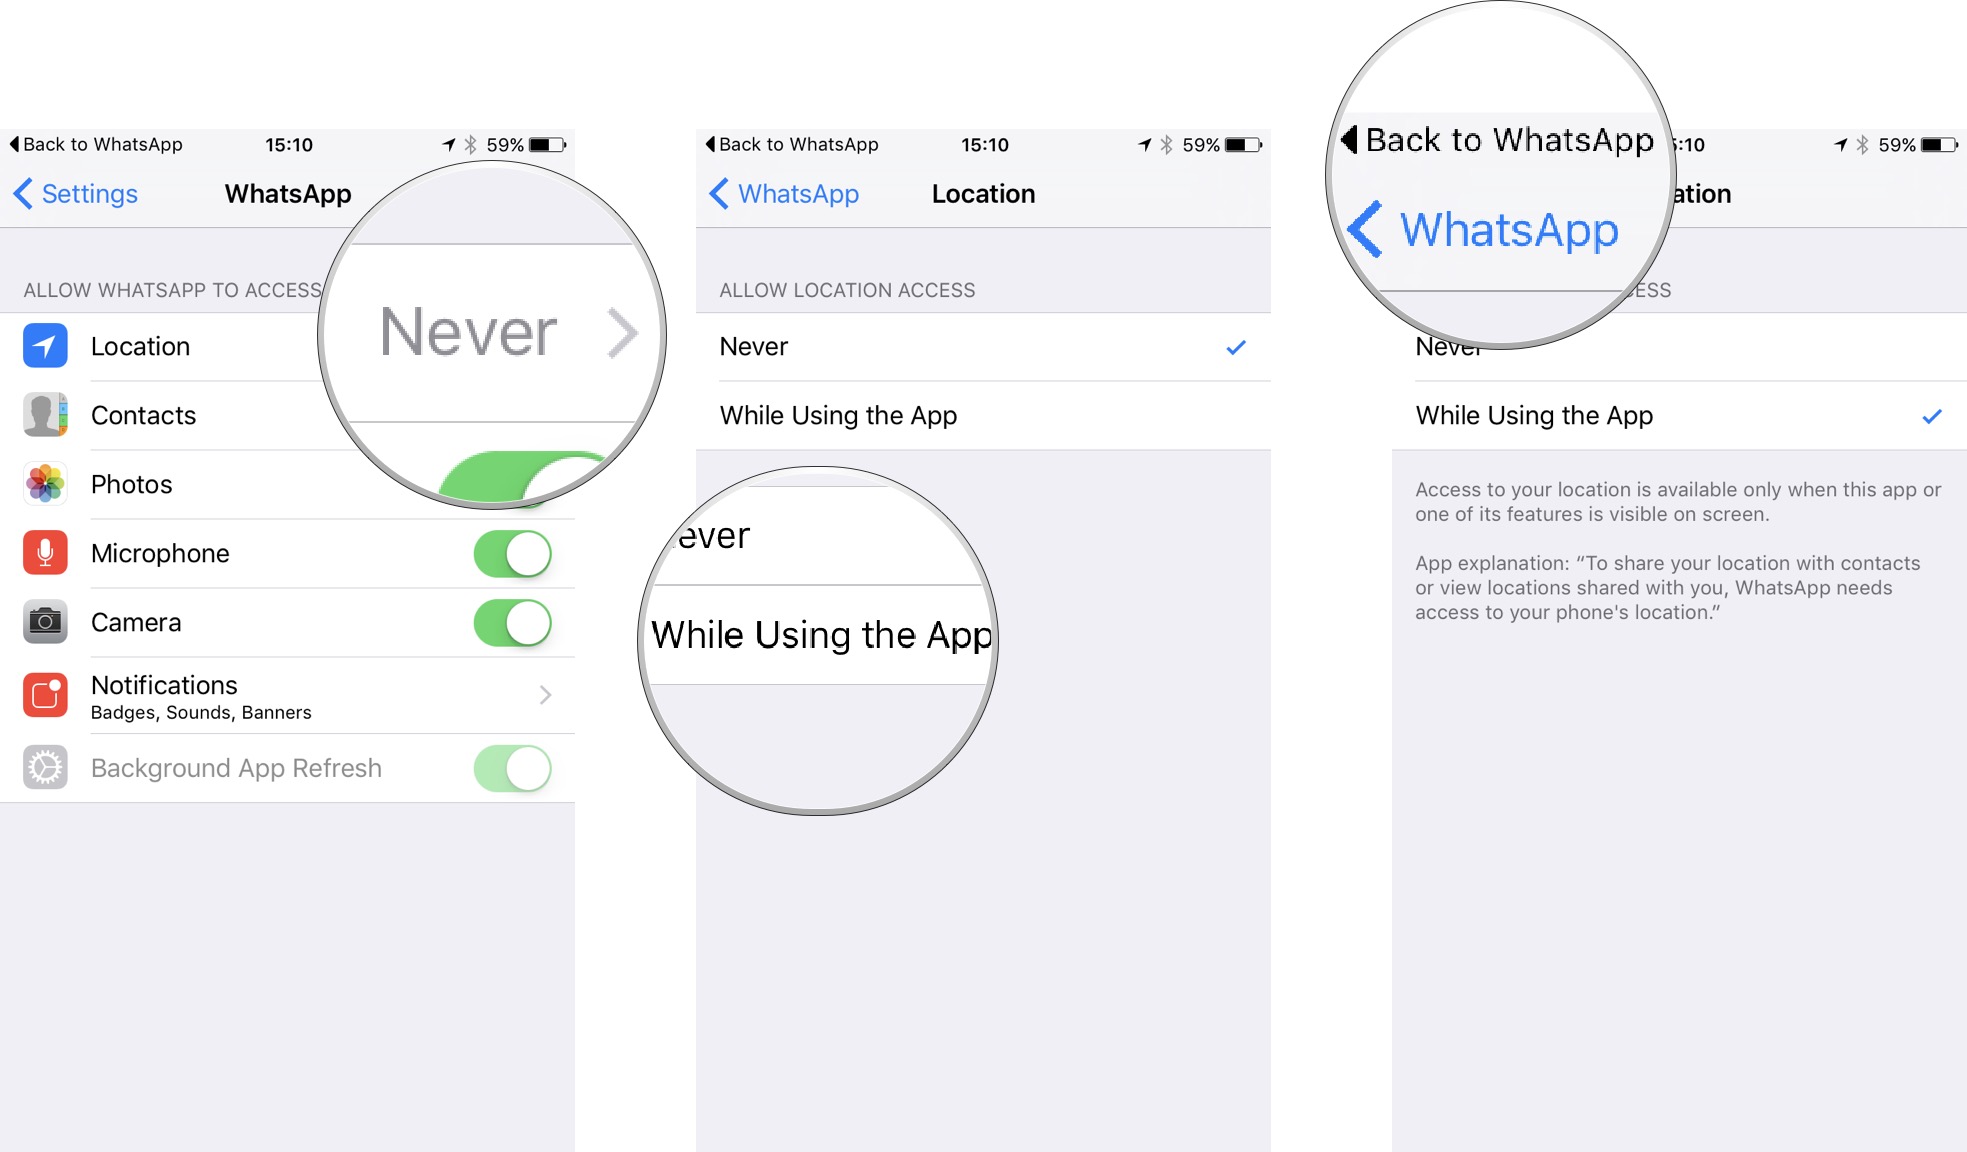This screenshot has height=1152, width=1967.
Task: Tap the Location icon in WhatsApp settings
Action: (x=48, y=347)
